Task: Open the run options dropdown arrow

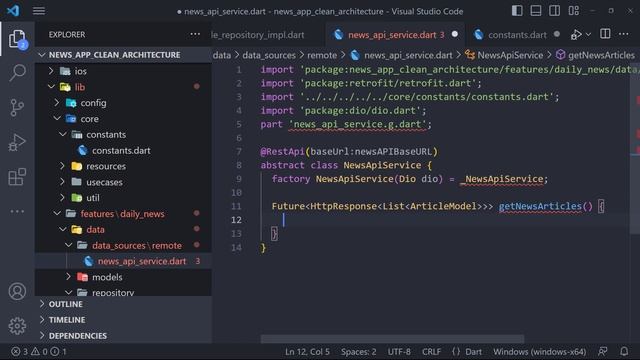Action: click(x=588, y=35)
